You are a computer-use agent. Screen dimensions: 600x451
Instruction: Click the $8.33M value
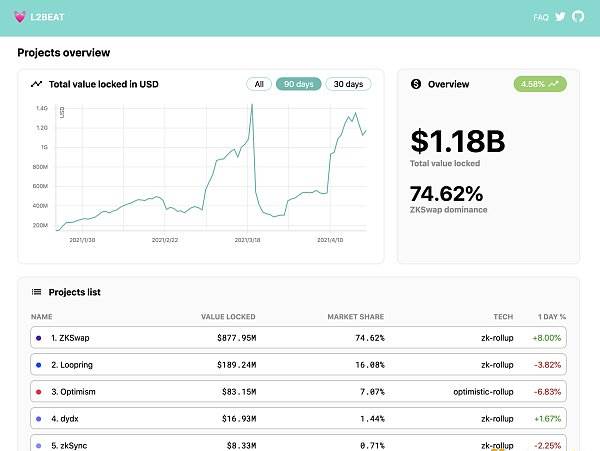point(241,446)
